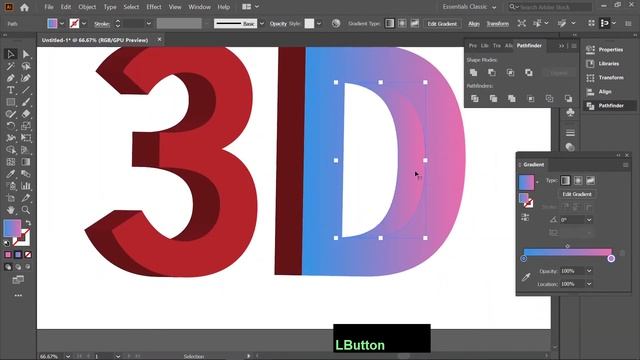Click Edit Gradient in Gradient panel
This screenshot has height=360, width=640.
[x=577, y=194]
